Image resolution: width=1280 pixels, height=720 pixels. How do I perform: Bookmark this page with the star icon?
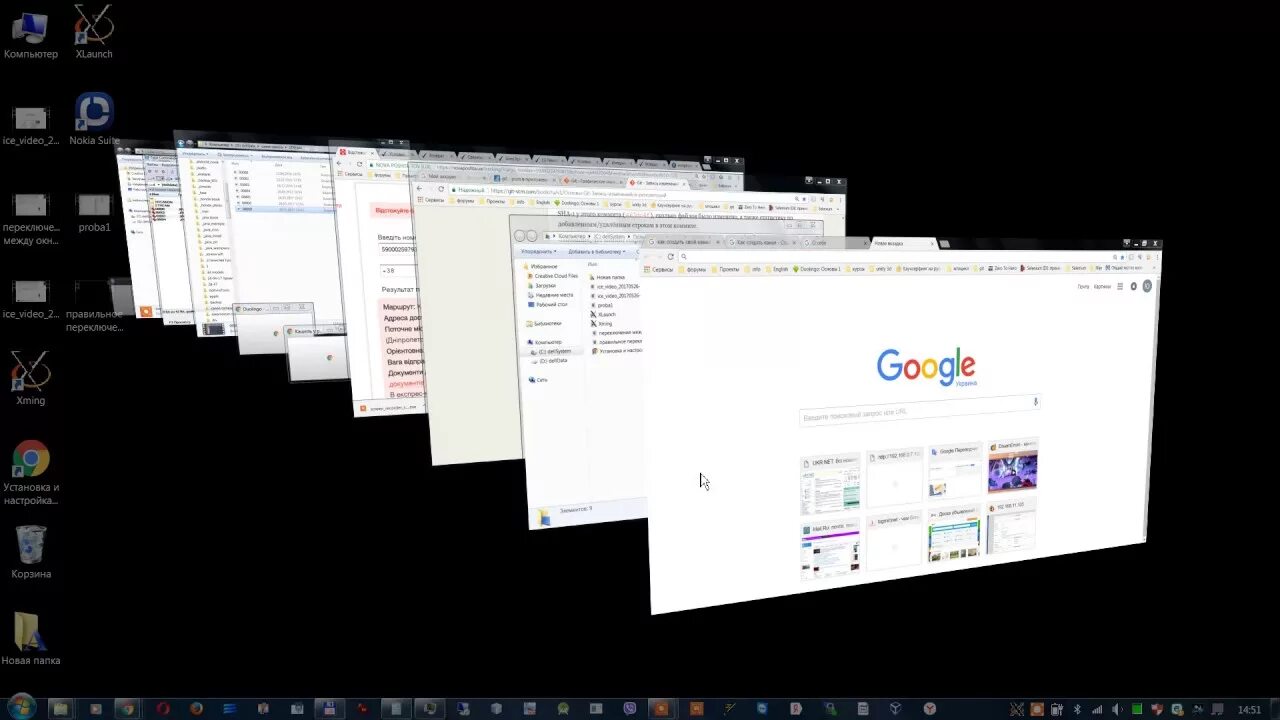[x=1122, y=257]
